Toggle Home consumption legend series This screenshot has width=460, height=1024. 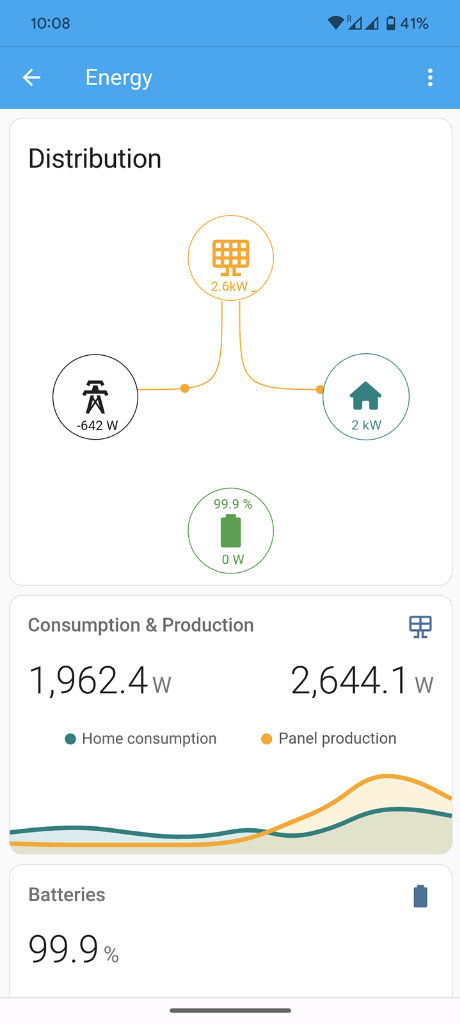pyautogui.click(x=140, y=739)
